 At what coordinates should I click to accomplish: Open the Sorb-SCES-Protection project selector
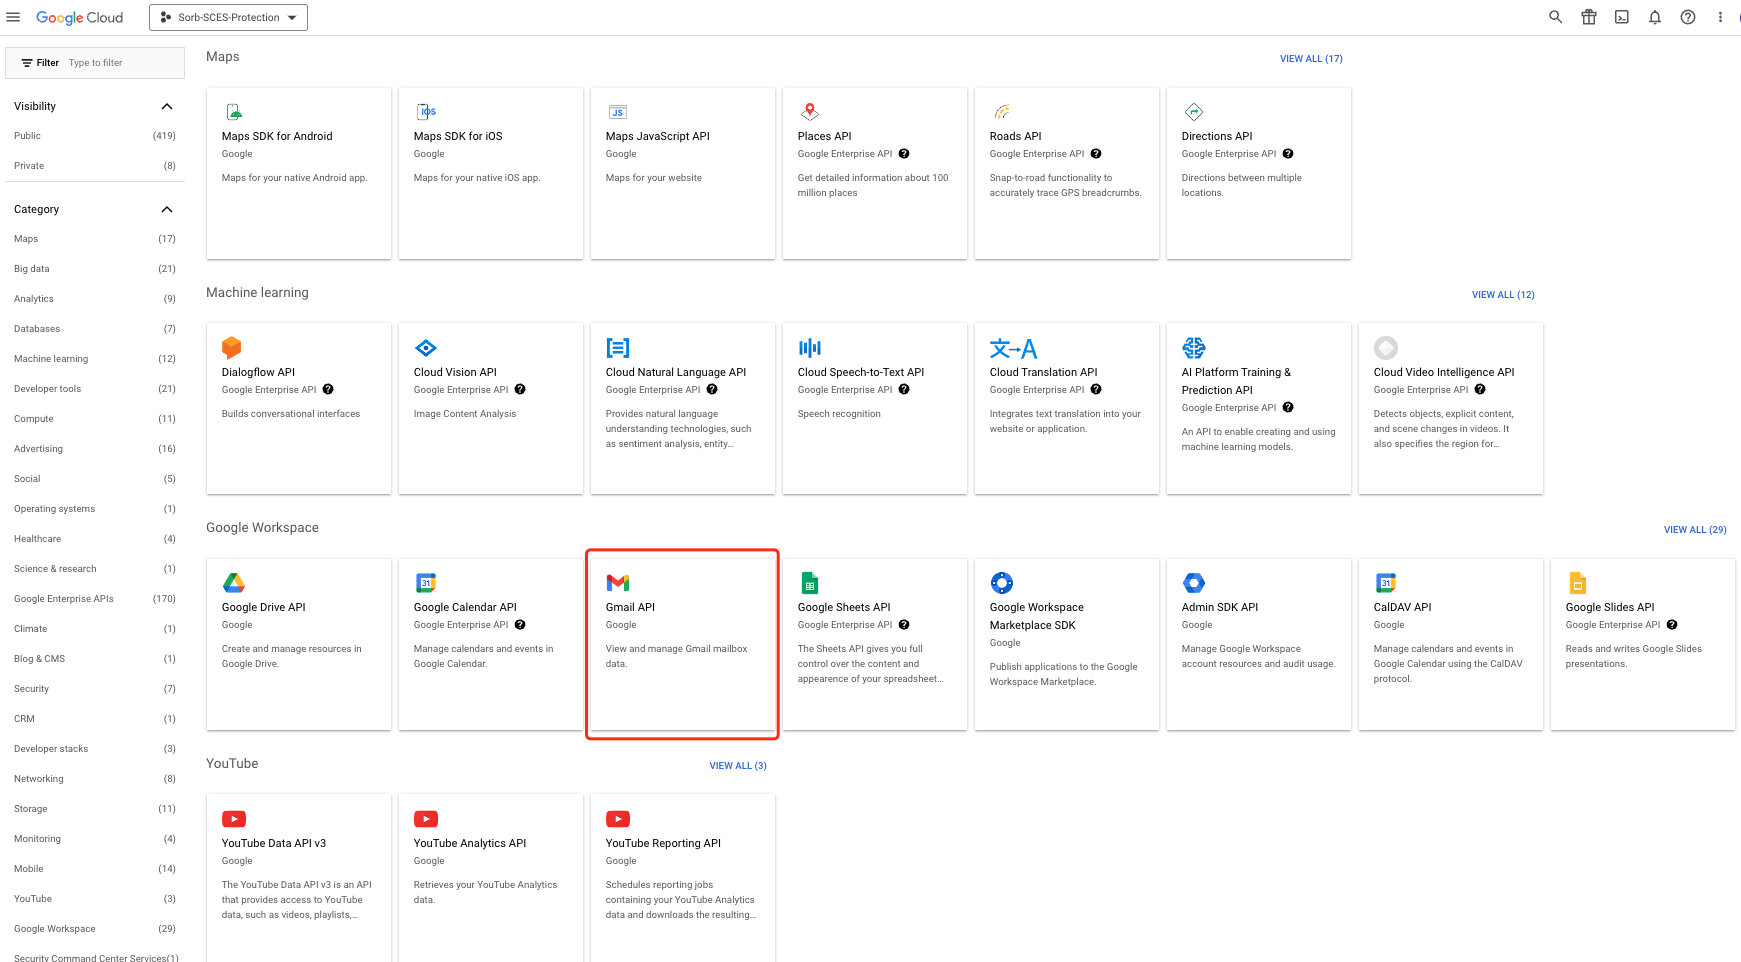tap(228, 17)
